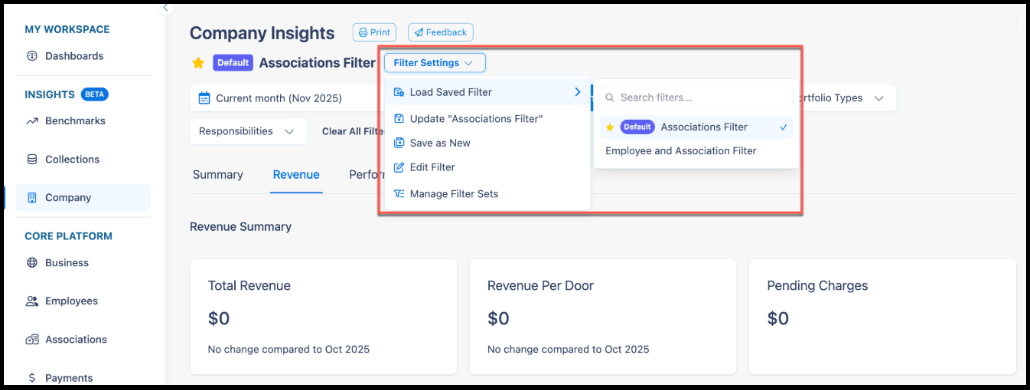Screen dimensions: 1030x390
Task: Click the Revenue Summary heading
Action: point(240,227)
